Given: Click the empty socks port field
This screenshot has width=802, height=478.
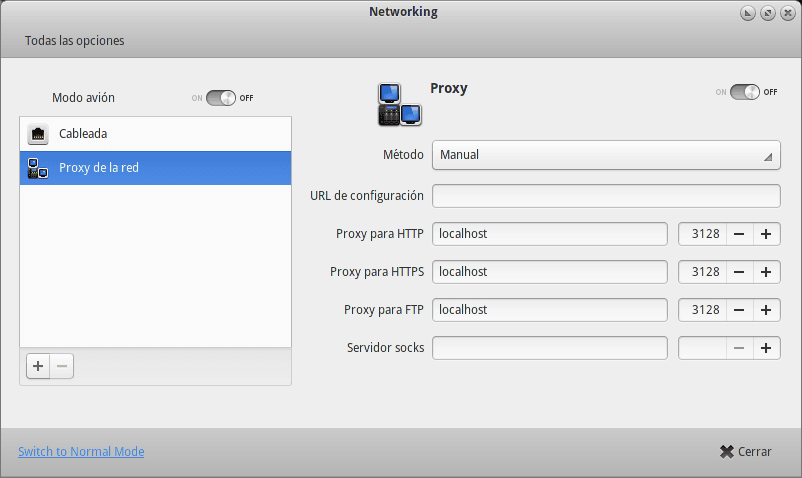Looking at the screenshot, I should (702, 348).
